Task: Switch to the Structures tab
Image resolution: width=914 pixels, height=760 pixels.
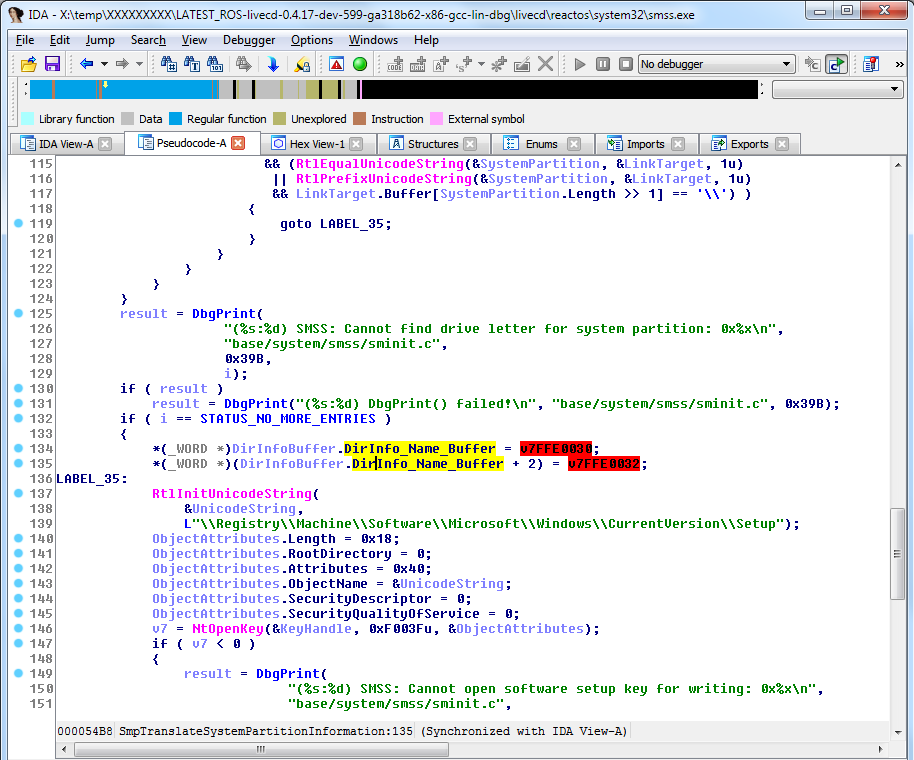Action: [433, 144]
